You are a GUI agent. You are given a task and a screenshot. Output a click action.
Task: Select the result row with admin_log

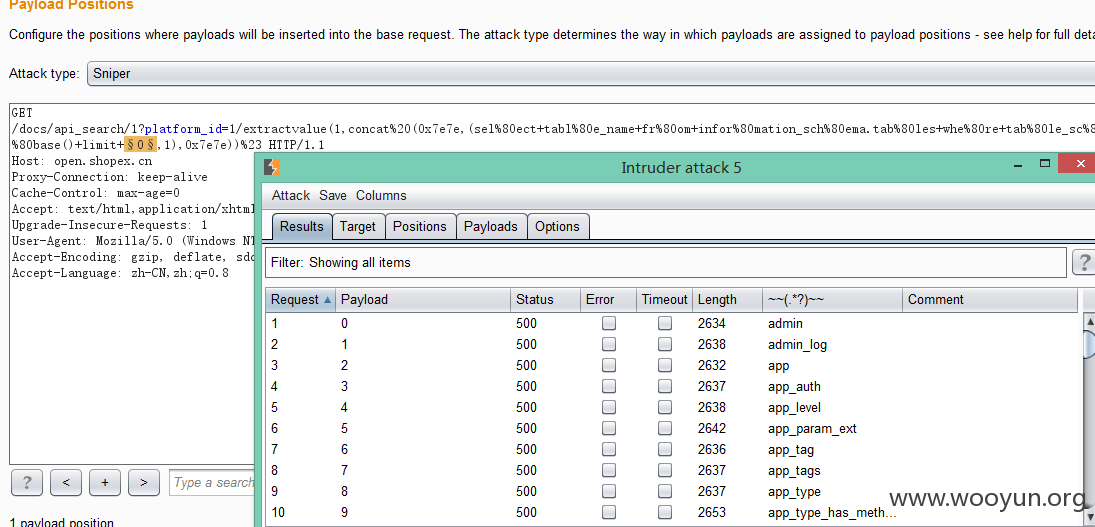(672, 344)
